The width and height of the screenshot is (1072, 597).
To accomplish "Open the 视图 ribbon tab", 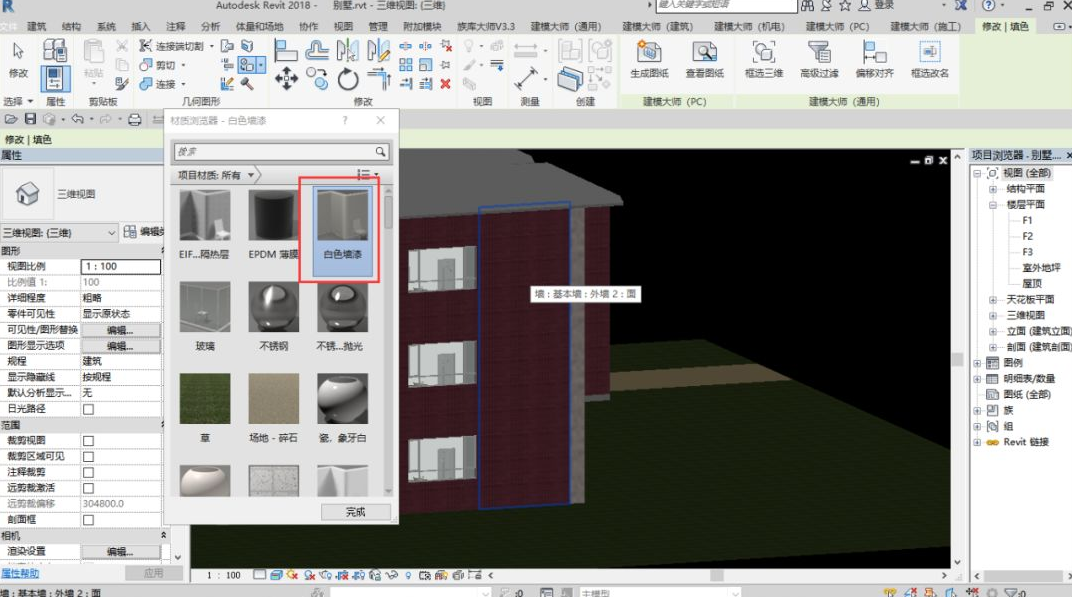I will coord(343,26).
